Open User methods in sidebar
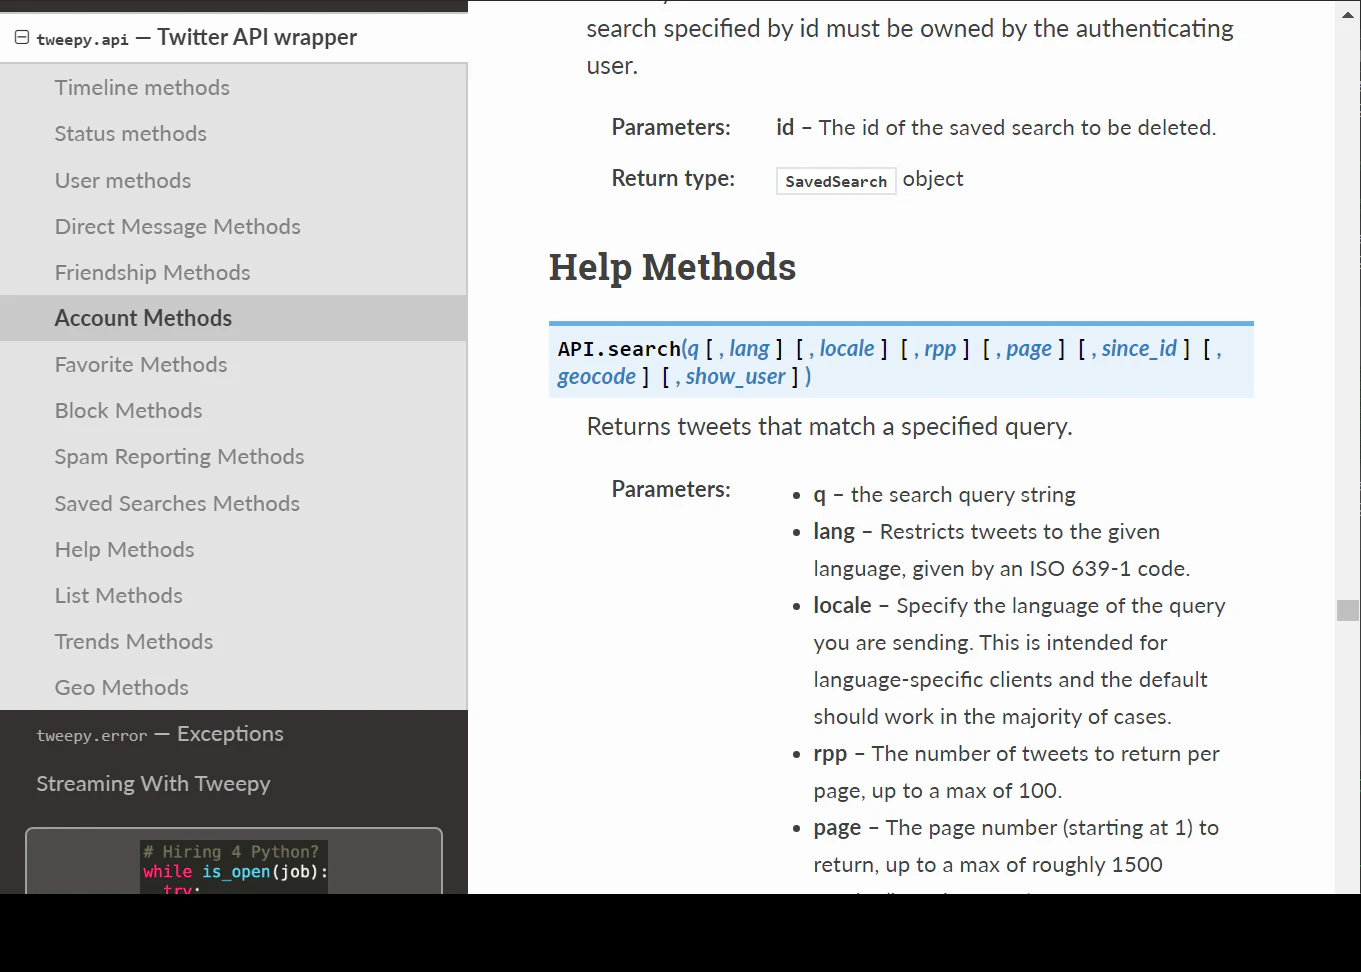This screenshot has height=972, width=1361. tap(123, 181)
